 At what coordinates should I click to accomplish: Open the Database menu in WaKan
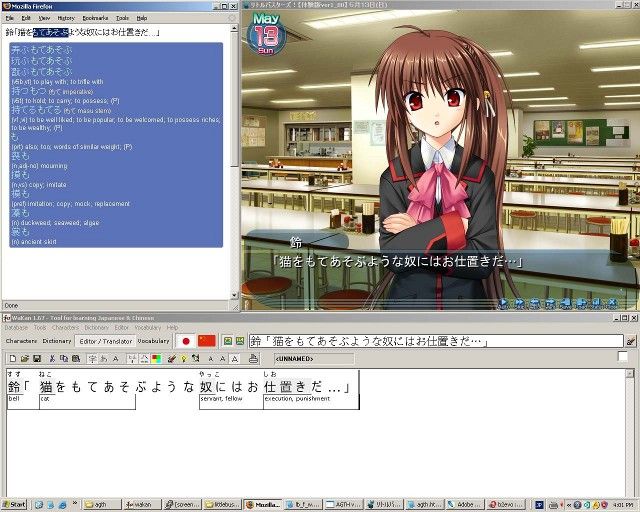pyautogui.click(x=16, y=327)
